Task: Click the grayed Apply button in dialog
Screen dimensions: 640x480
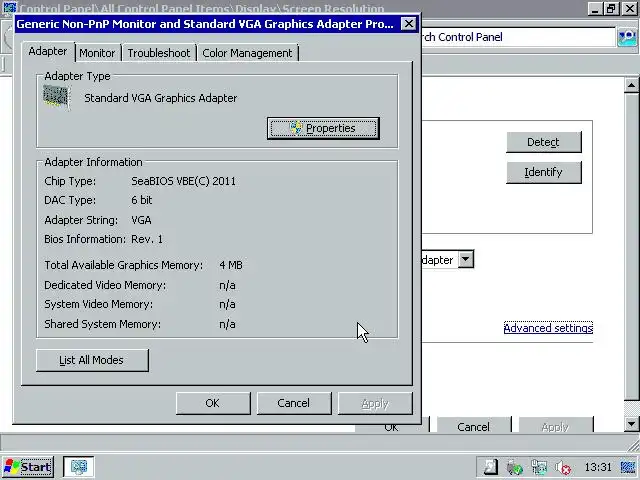Action: coord(375,403)
